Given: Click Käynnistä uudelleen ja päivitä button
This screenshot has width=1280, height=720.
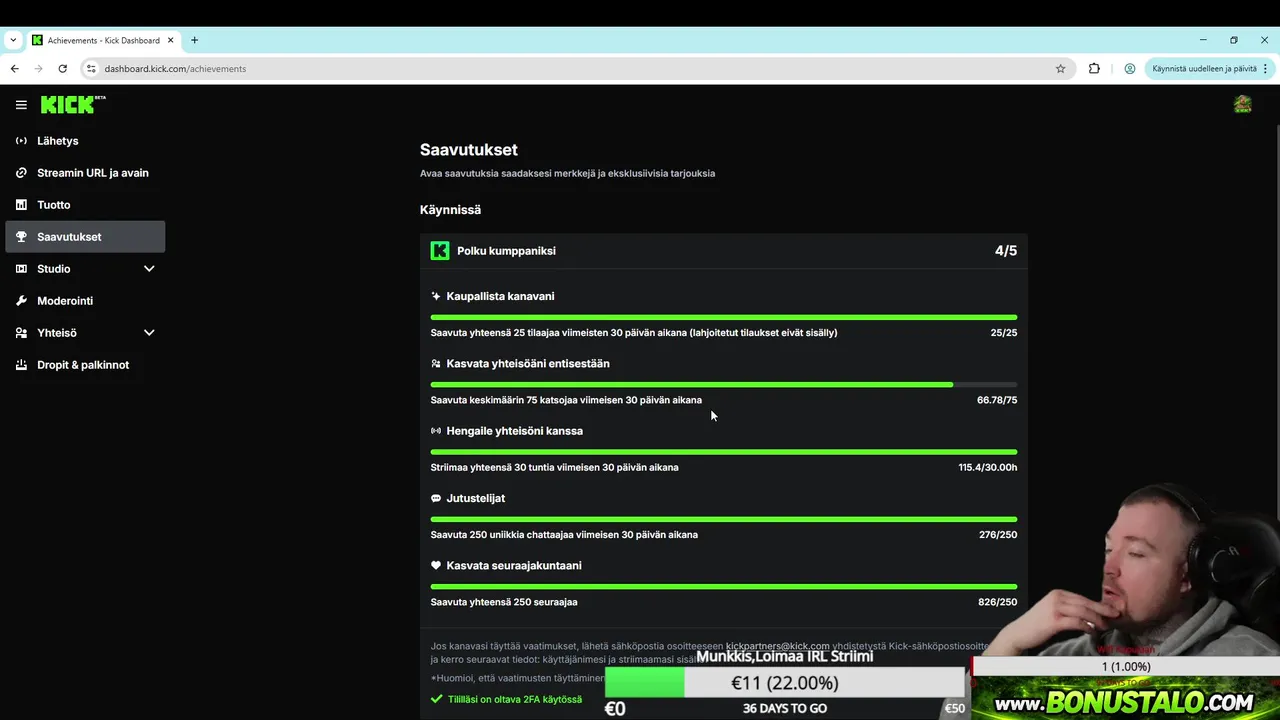Looking at the screenshot, I should click(1204, 69).
